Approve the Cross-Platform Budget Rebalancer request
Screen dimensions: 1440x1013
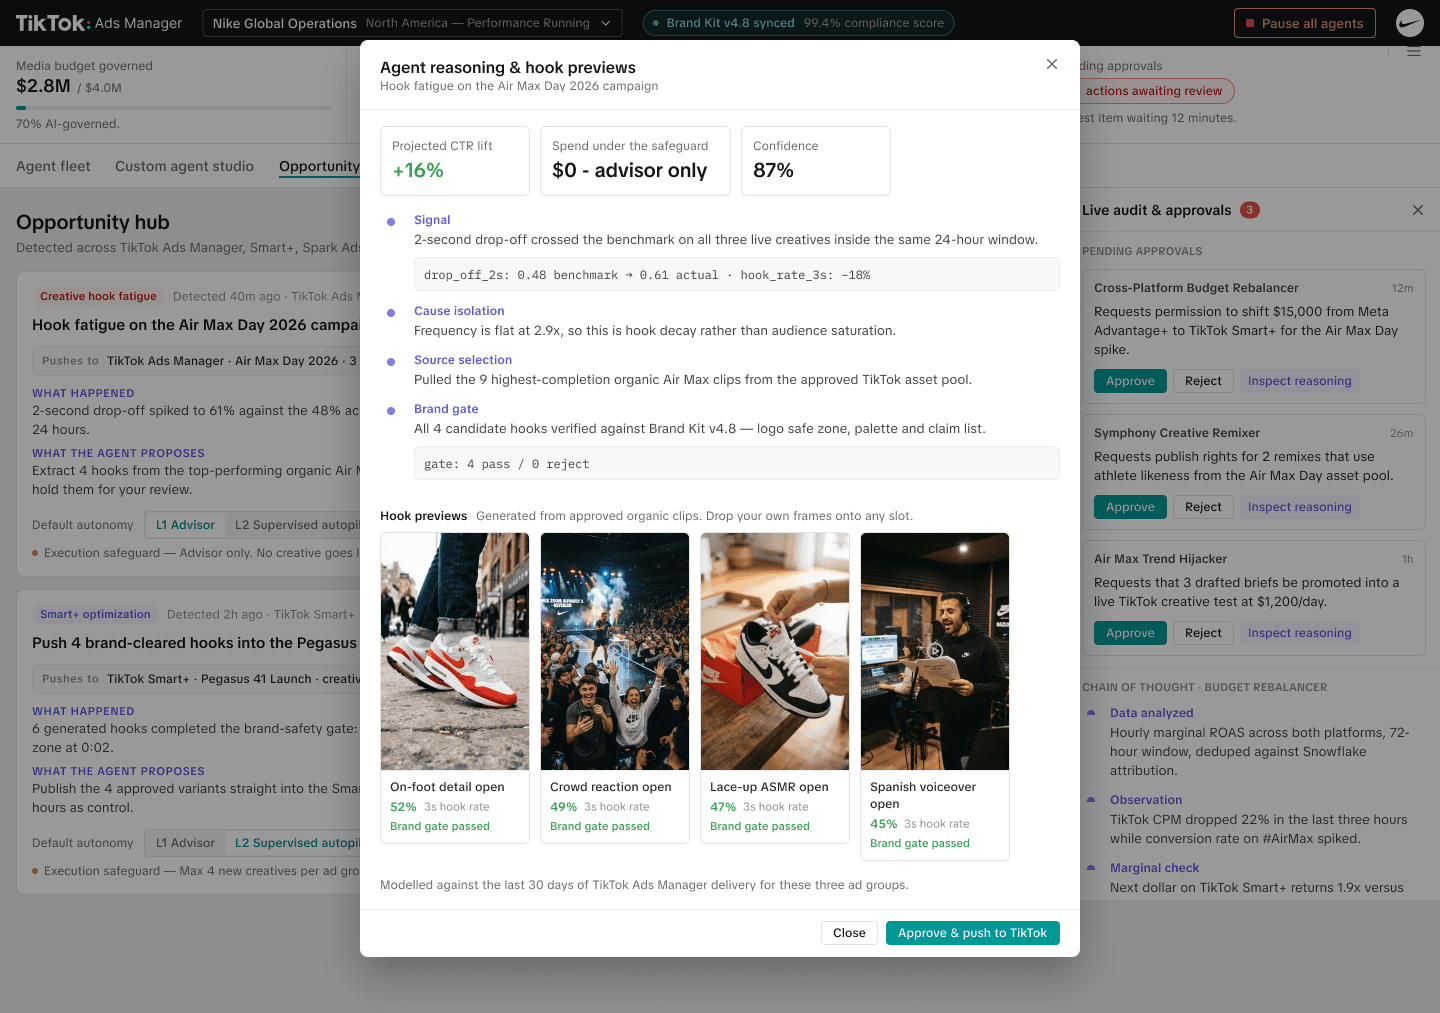(1130, 381)
